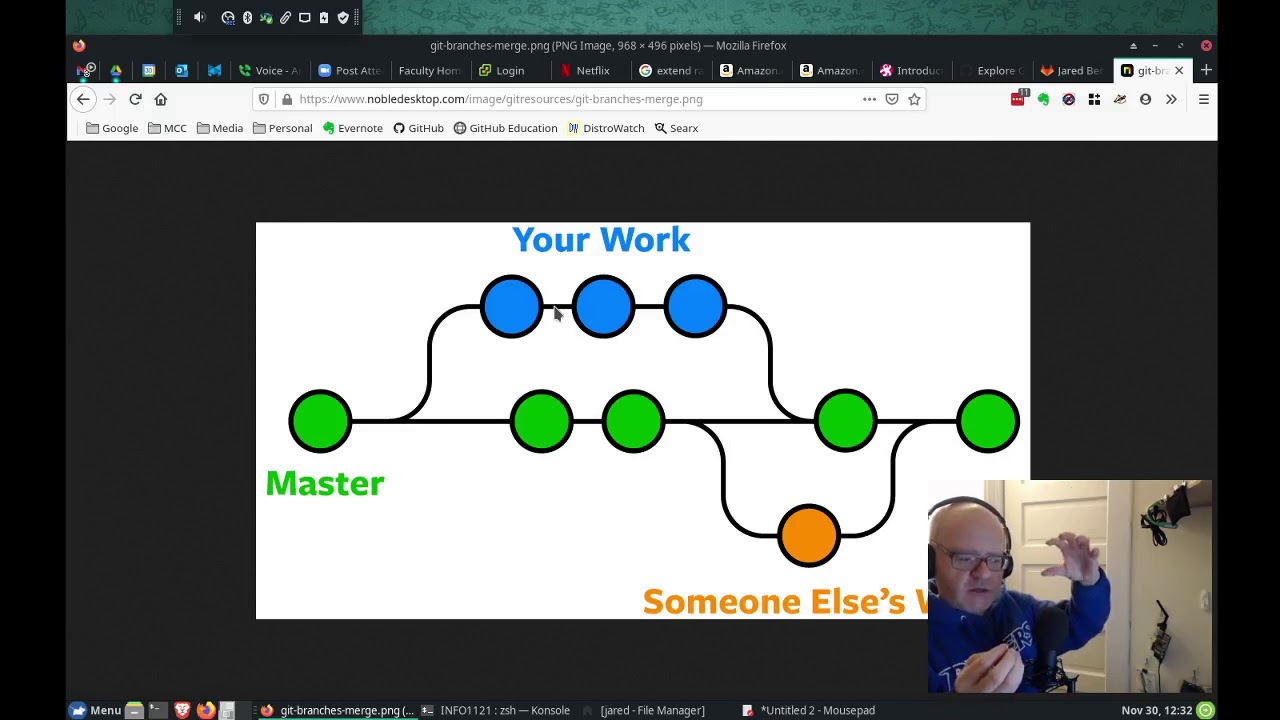Click the clock showing Nov 30, 12:32
Viewport: 1280px width, 720px height.
[1156, 710]
